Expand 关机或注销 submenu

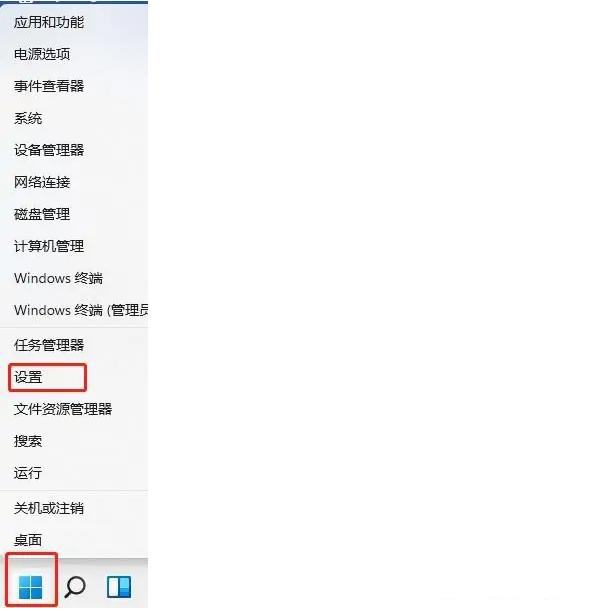74,508
